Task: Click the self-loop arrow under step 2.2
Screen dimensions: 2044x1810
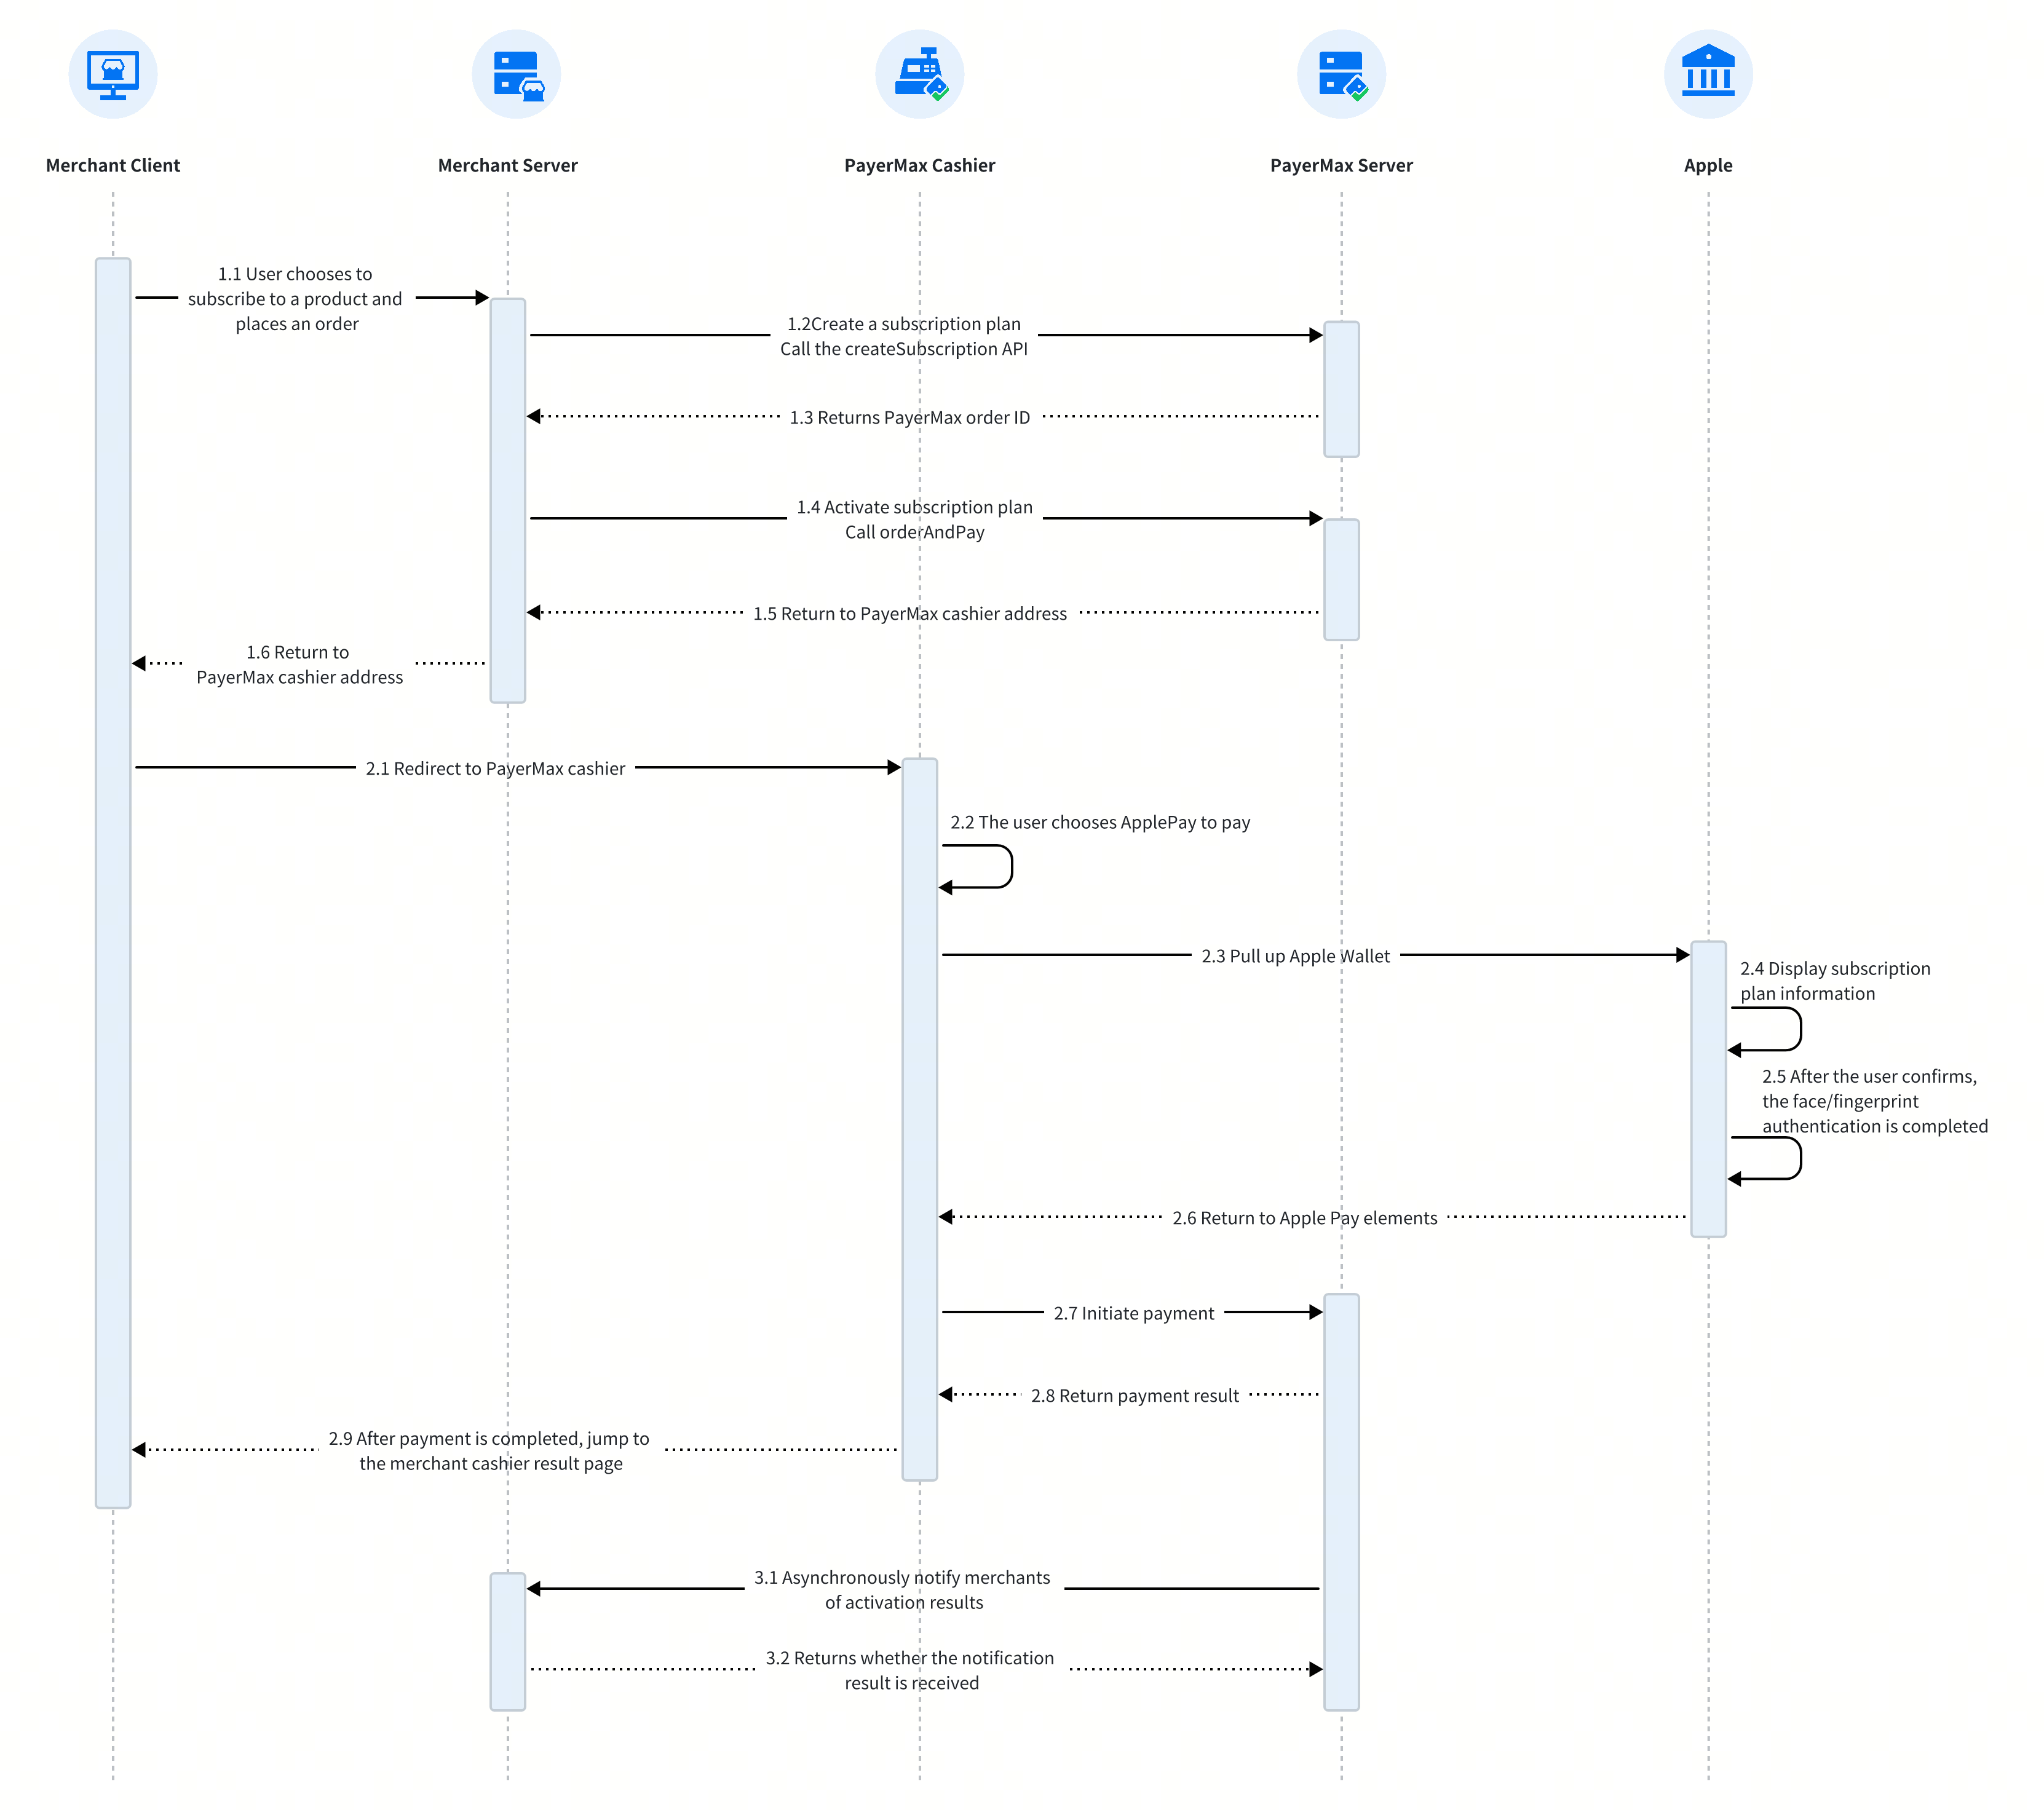Action: click(x=976, y=866)
